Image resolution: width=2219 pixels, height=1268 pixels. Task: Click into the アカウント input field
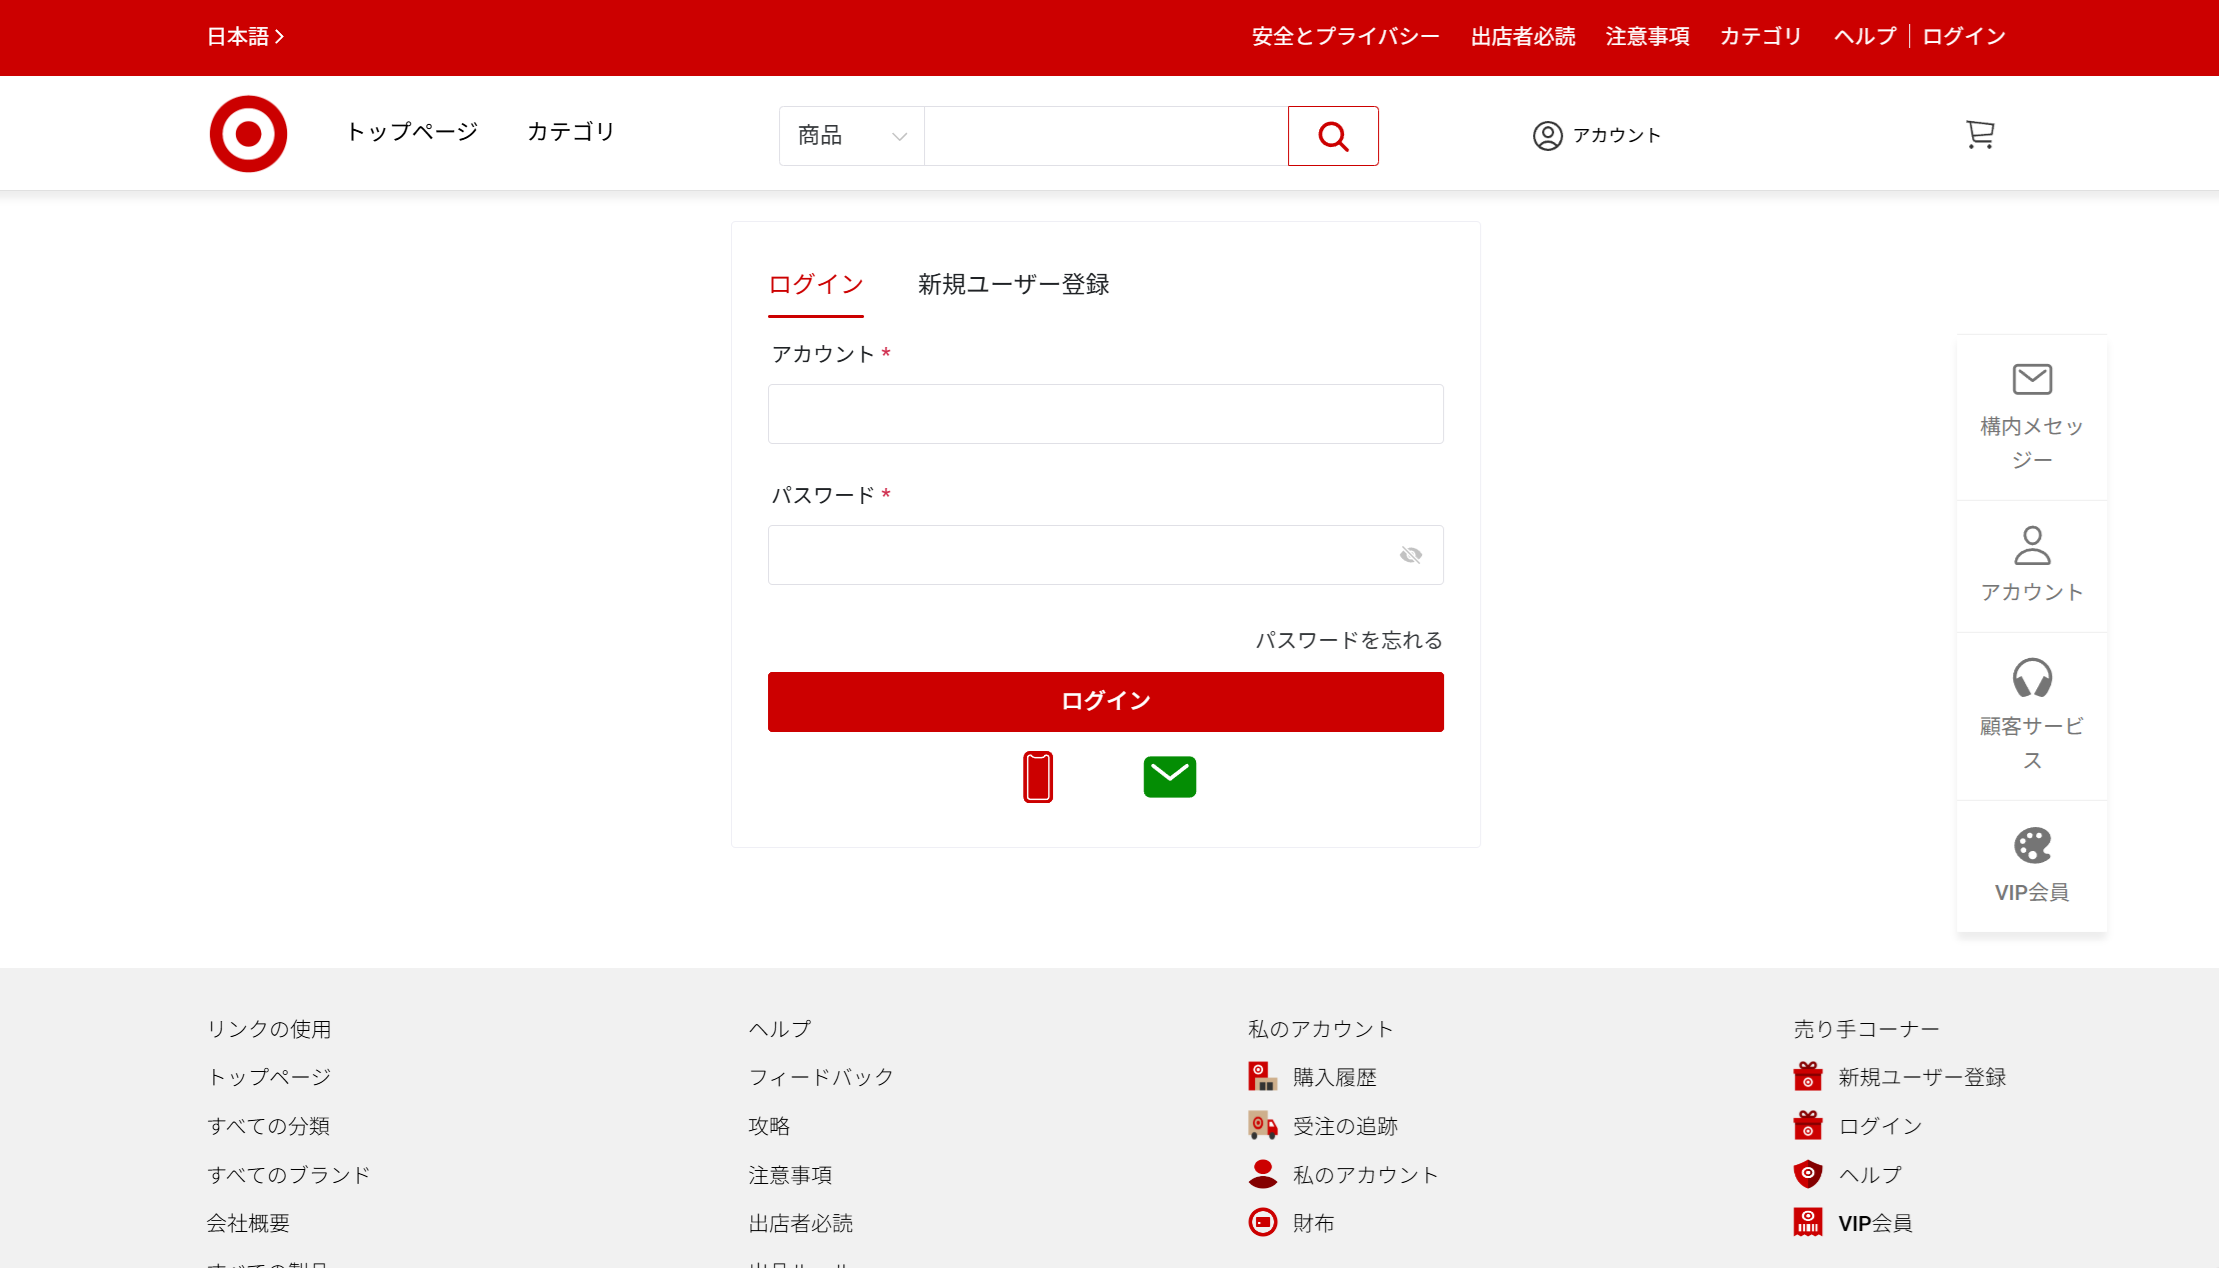(1105, 414)
